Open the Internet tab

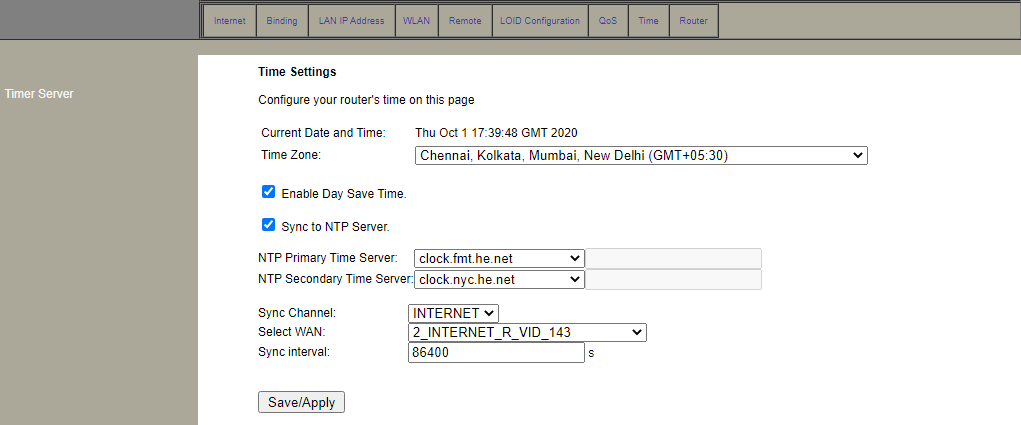tap(229, 21)
